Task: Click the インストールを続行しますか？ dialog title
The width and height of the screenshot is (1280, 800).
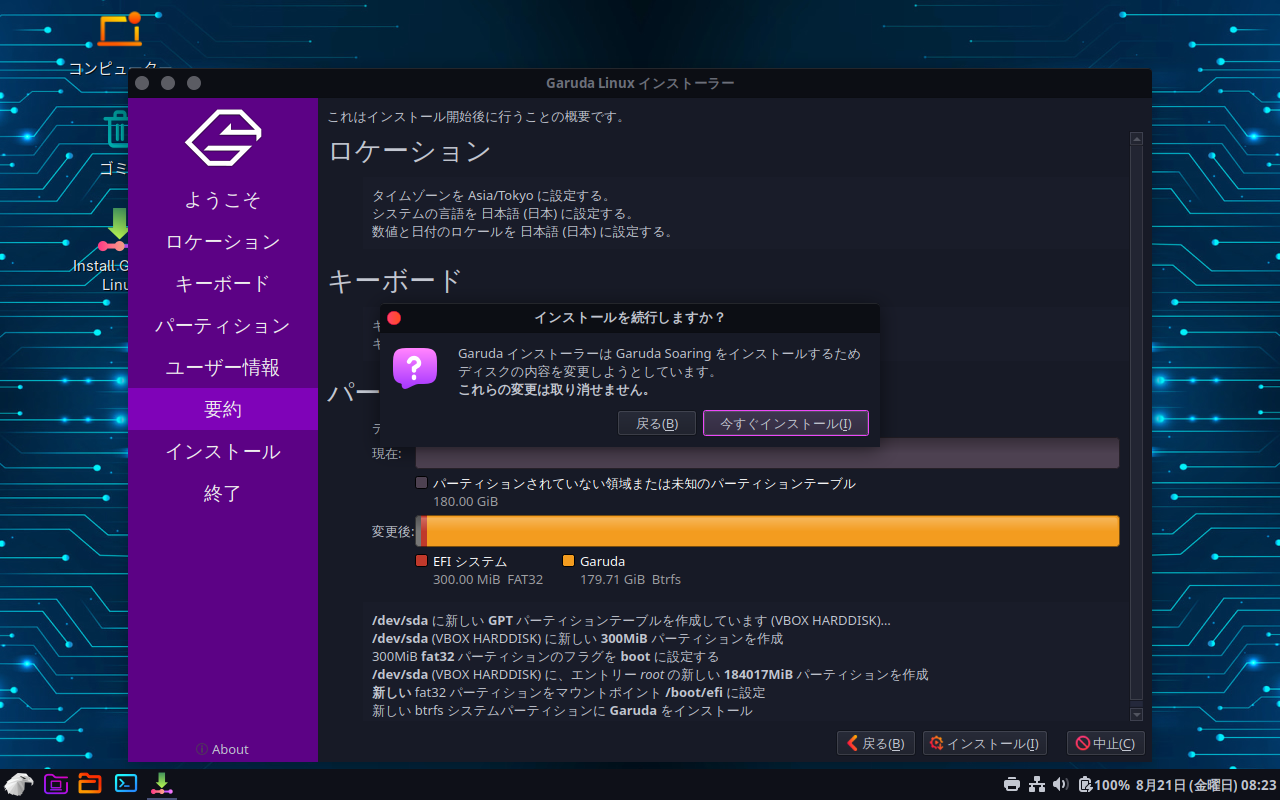Action: 630,318
